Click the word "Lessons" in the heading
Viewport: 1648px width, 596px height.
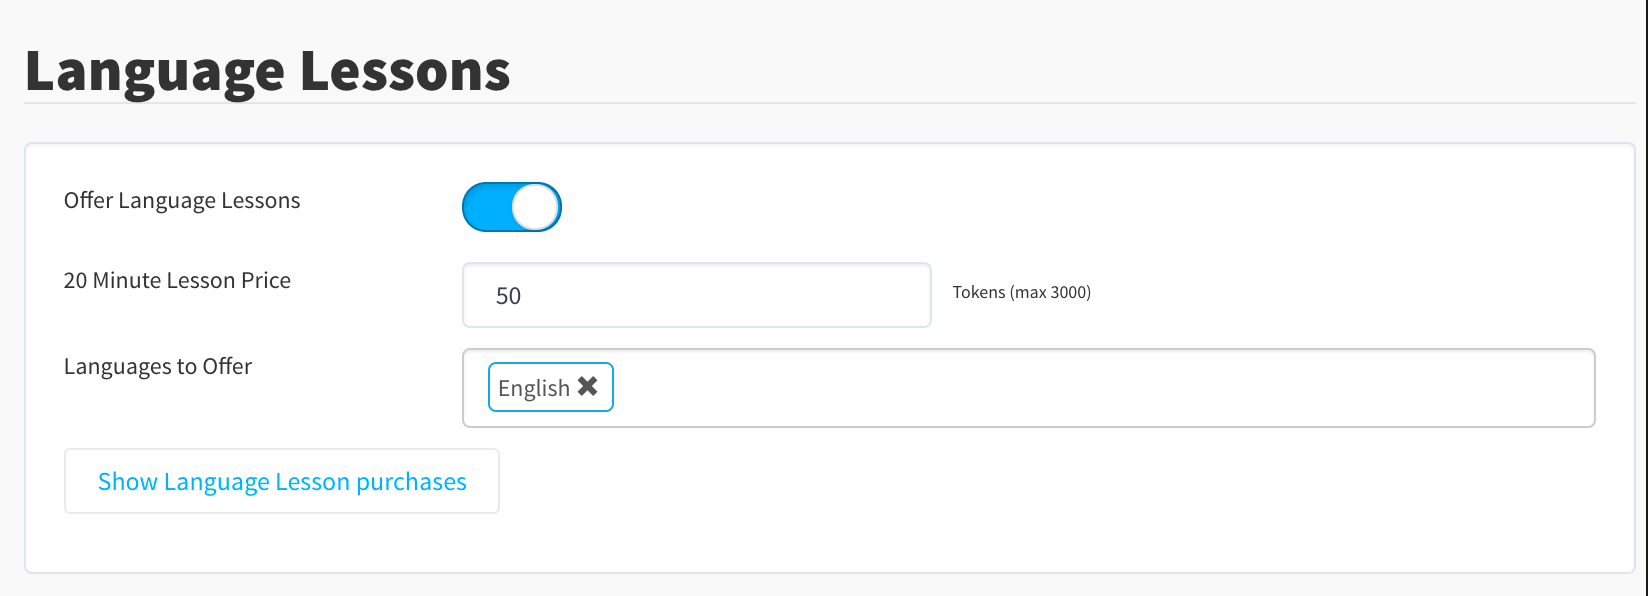(x=405, y=71)
